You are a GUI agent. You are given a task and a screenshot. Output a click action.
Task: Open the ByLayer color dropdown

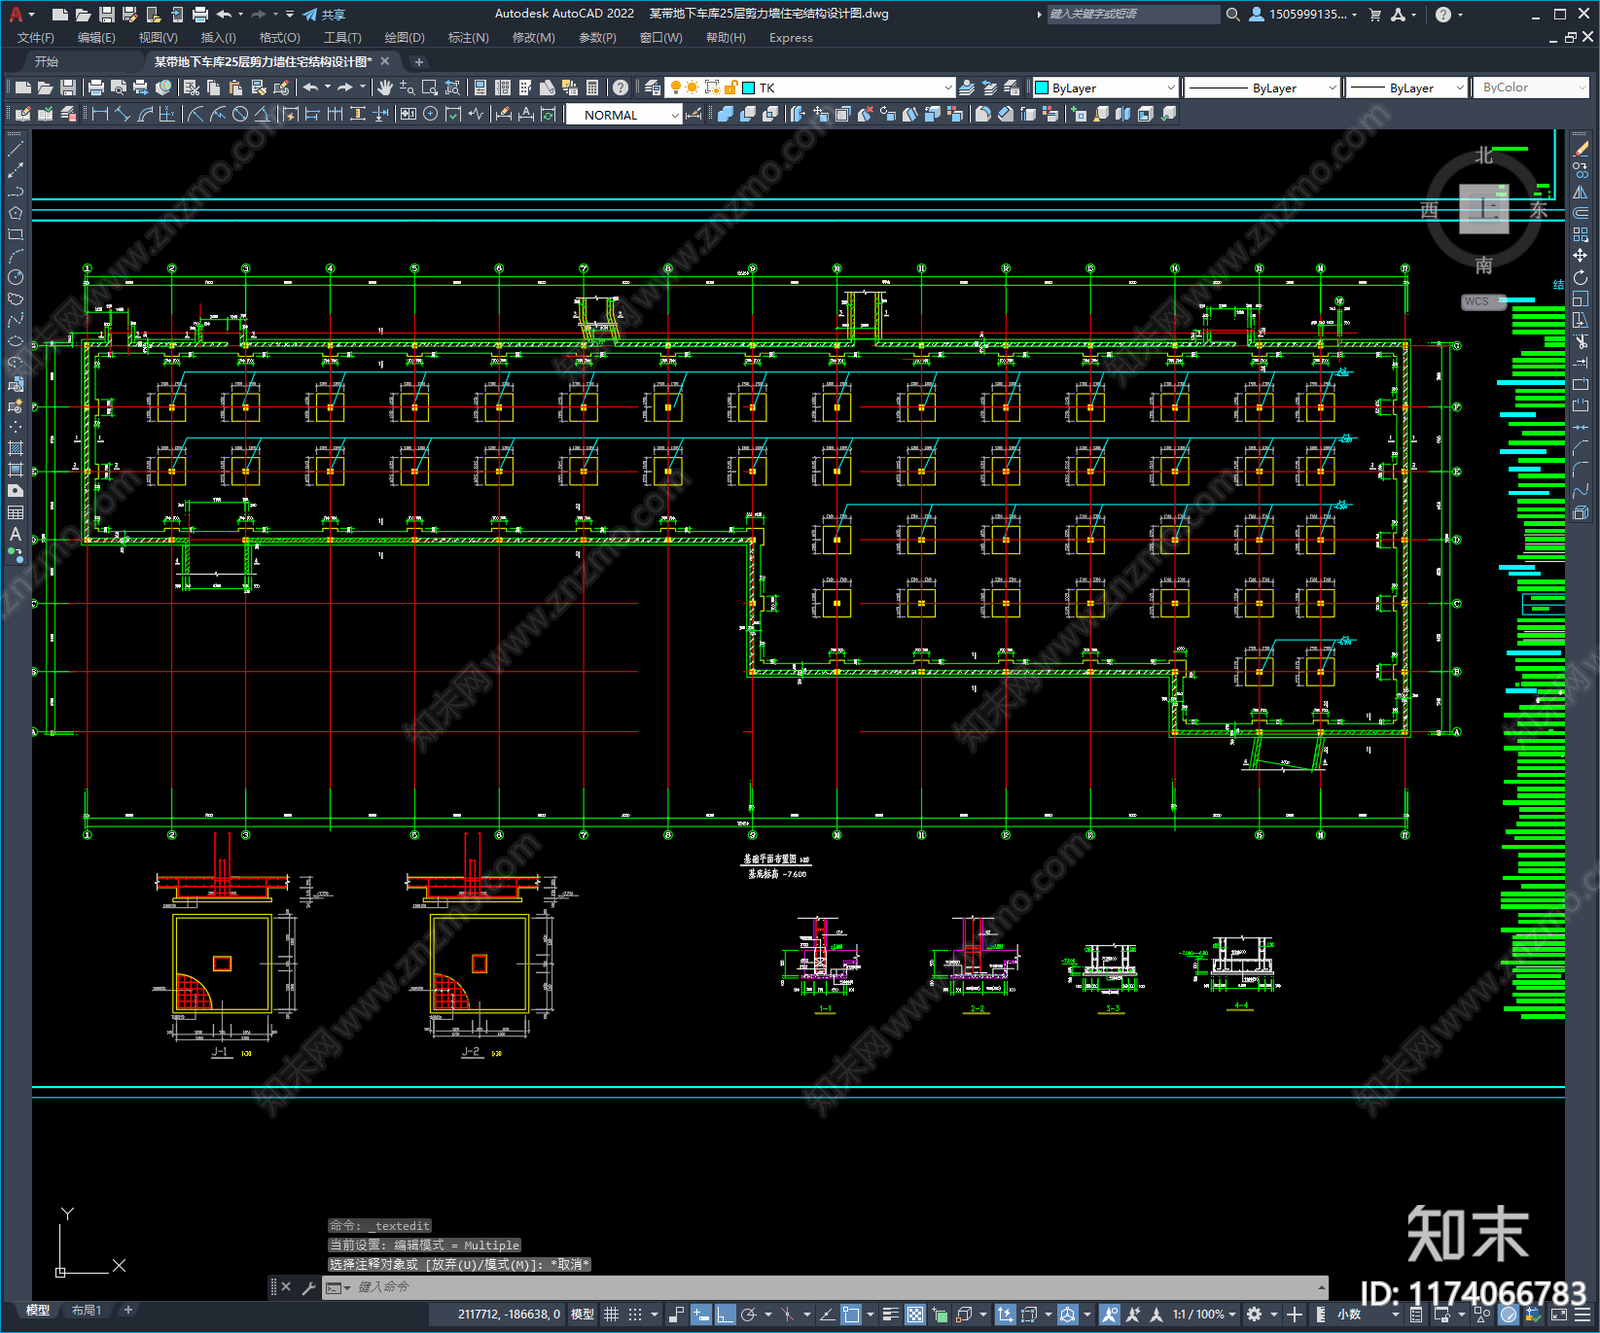1105,88
